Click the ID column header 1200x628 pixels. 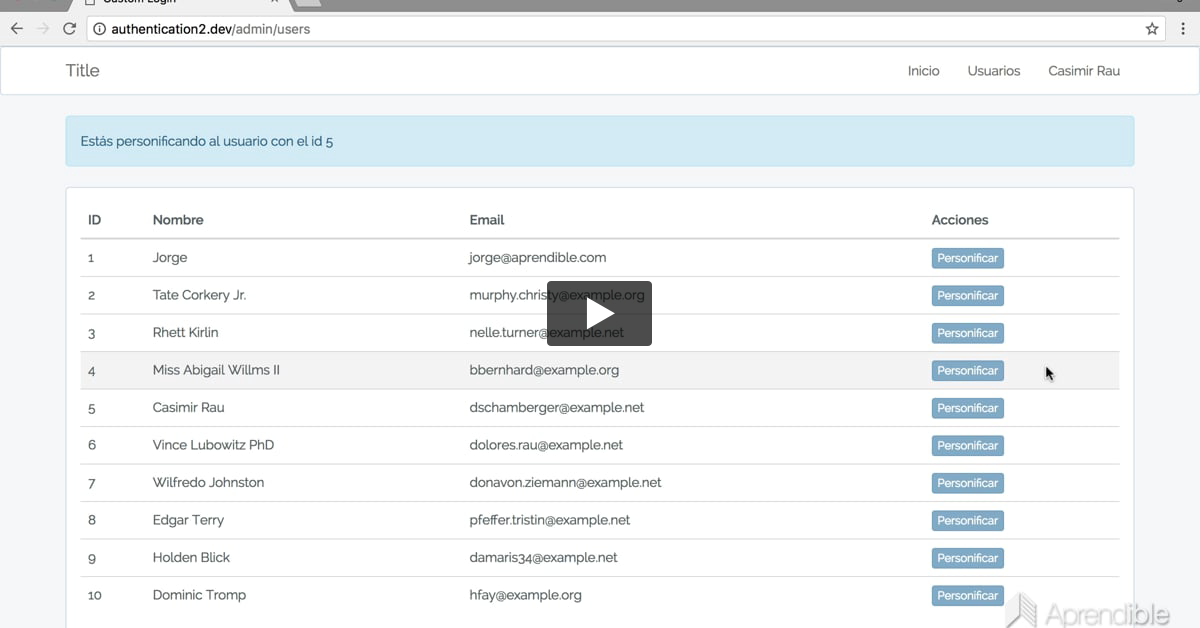tap(94, 220)
